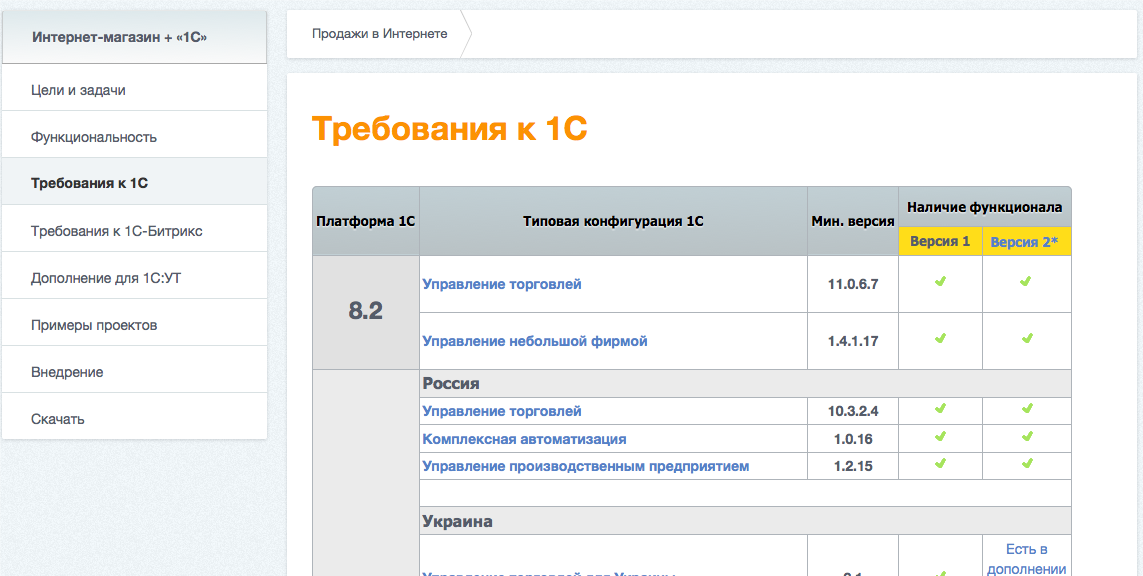Viewport: 1143px width, 576px height.
Task: Select Требования к 1С in the sidebar
Action: (134, 184)
